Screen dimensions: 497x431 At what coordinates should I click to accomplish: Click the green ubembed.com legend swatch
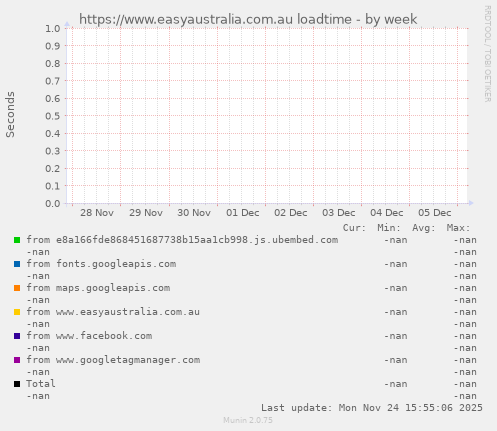[17, 240]
